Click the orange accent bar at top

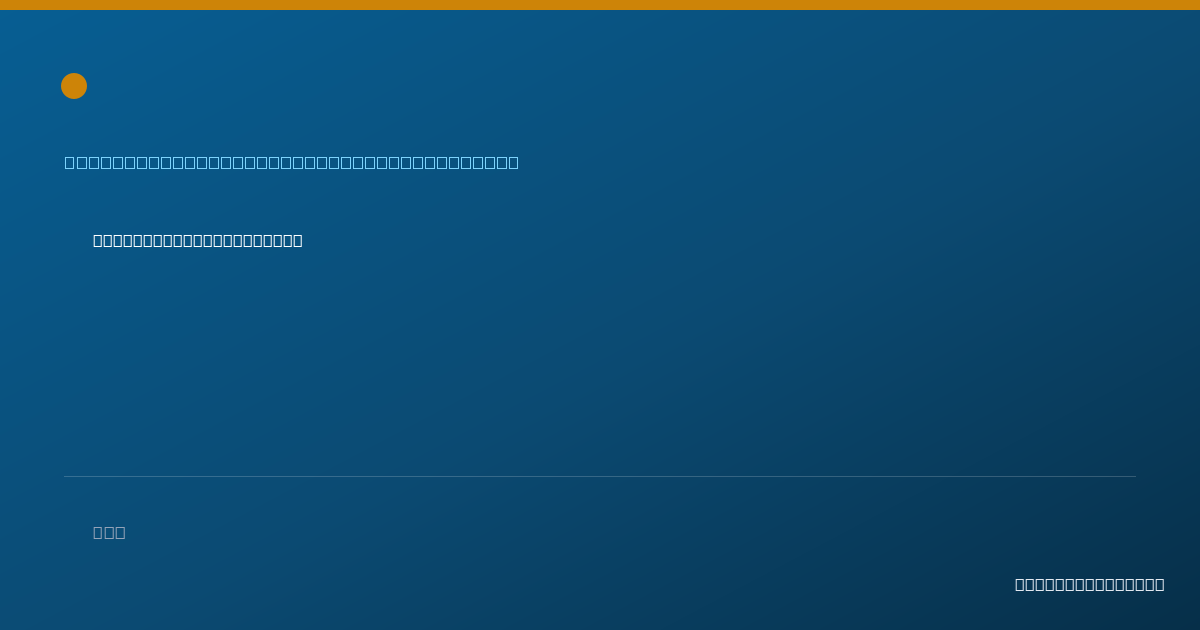(600, 5)
